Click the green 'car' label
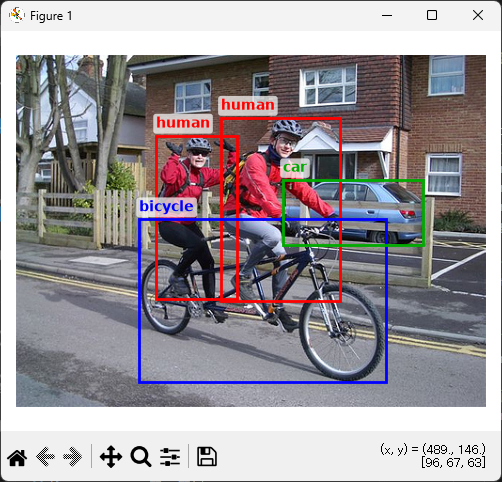 295,168
